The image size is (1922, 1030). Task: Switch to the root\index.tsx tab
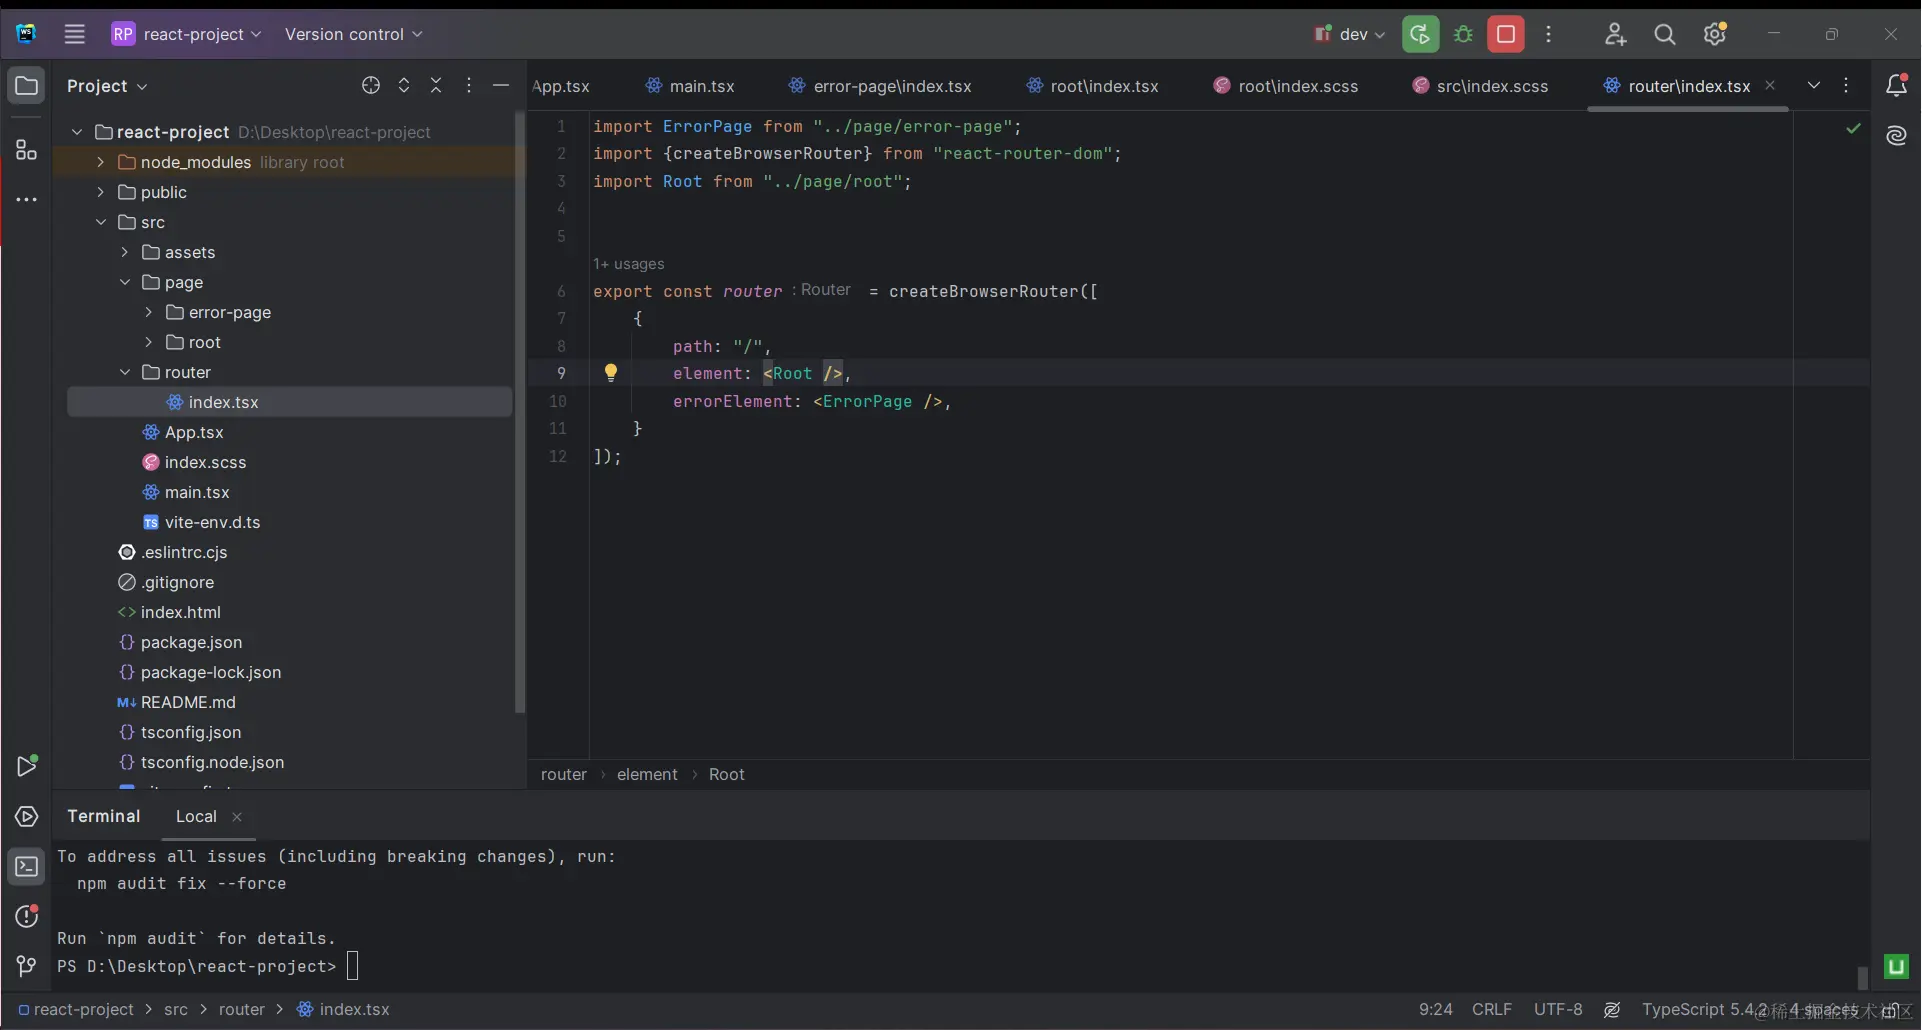coord(1093,86)
